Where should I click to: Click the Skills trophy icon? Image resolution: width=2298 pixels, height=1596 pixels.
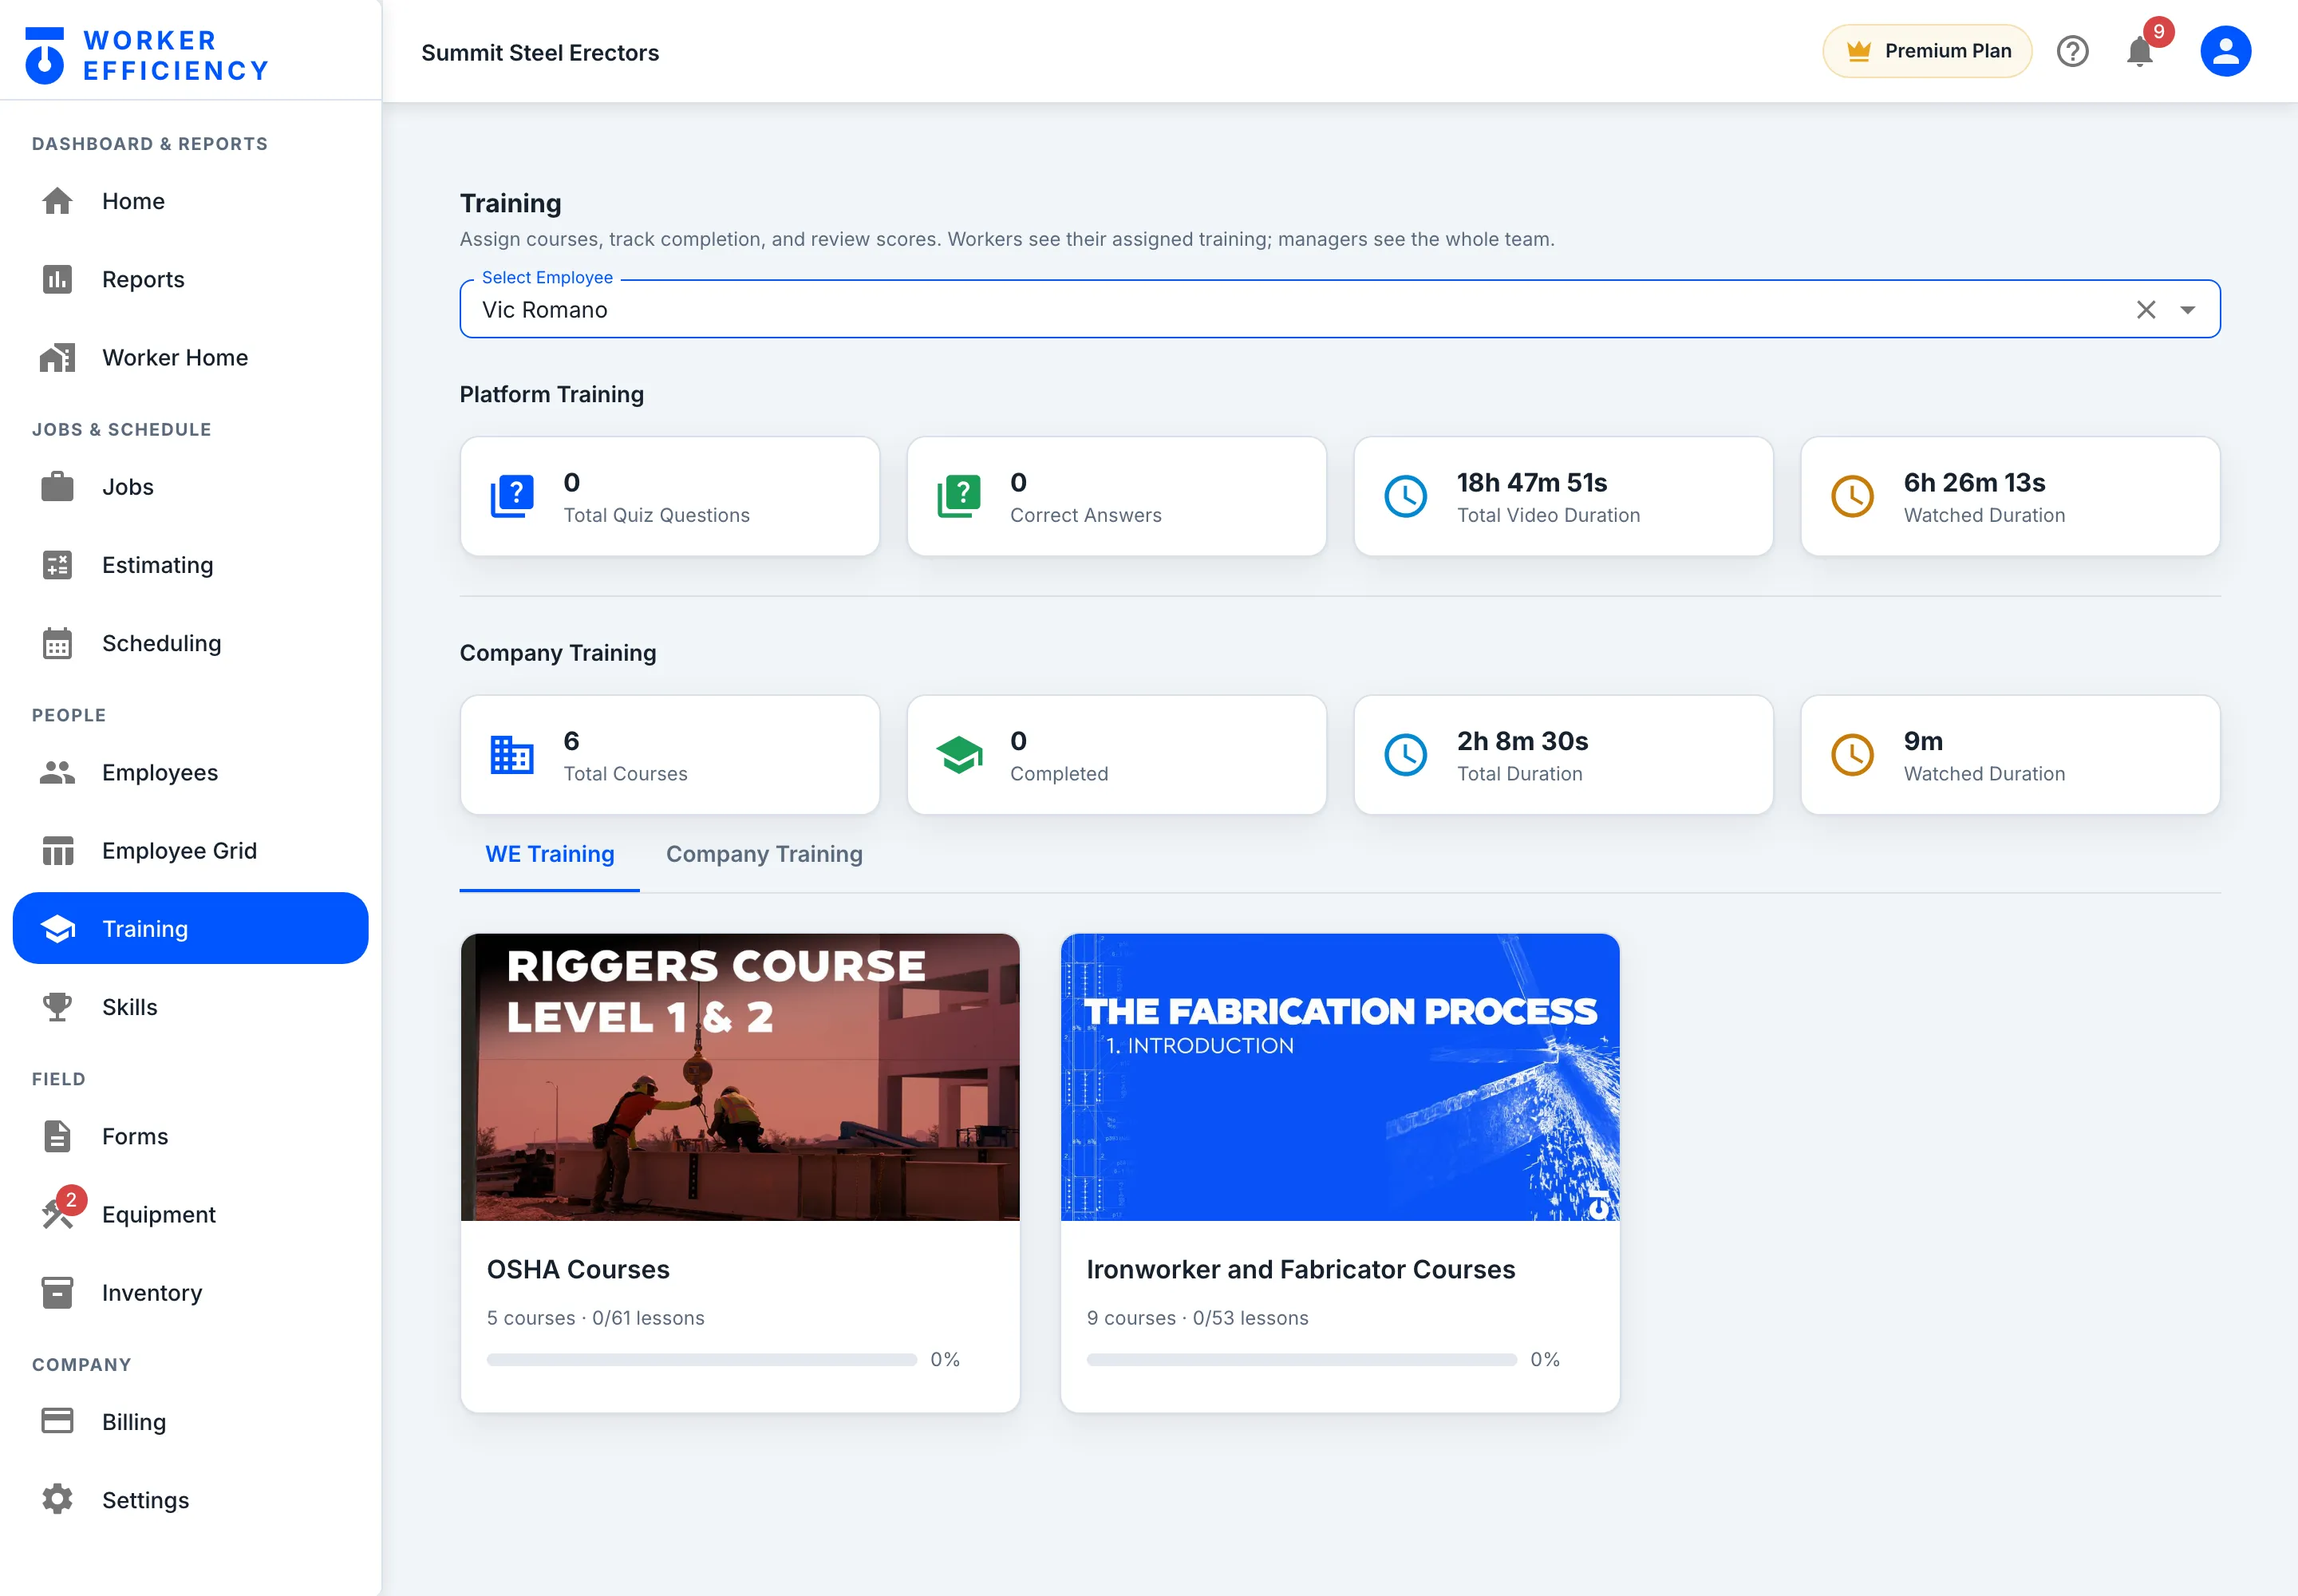(x=57, y=1007)
